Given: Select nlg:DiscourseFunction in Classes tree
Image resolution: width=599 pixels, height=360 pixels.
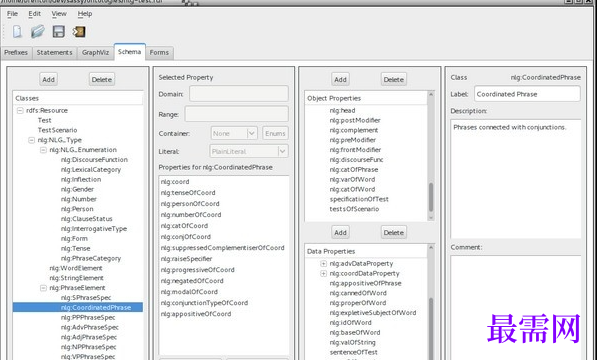Looking at the screenshot, I should [x=94, y=160].
